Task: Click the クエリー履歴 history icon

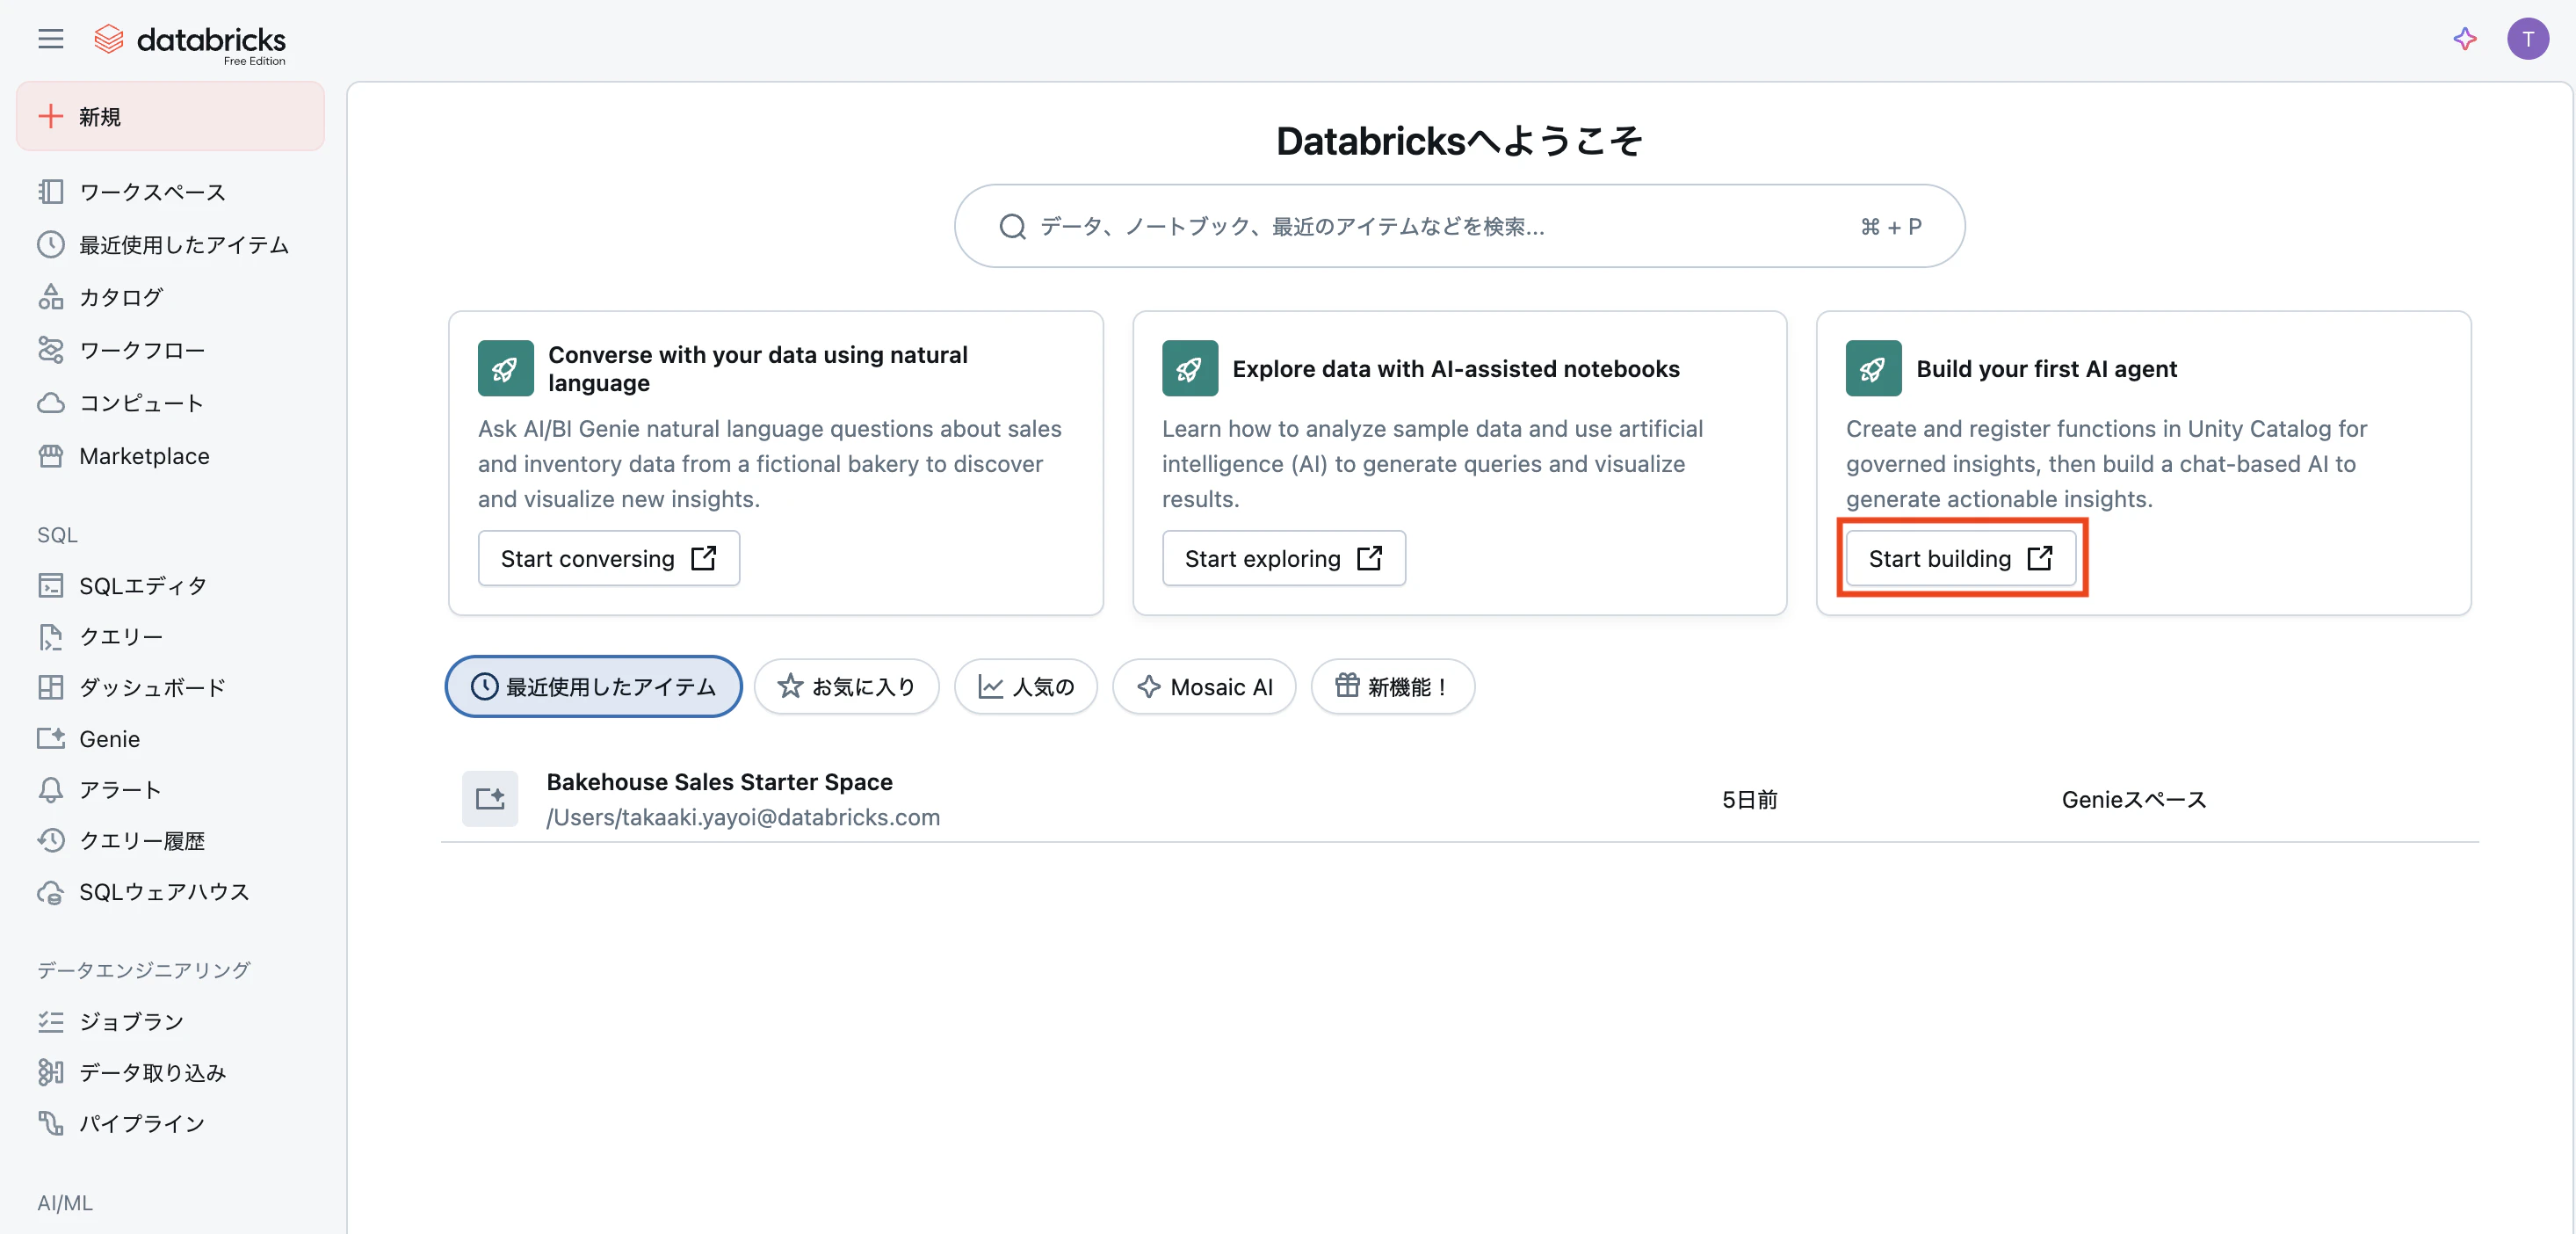Action: tap(50, 841)
